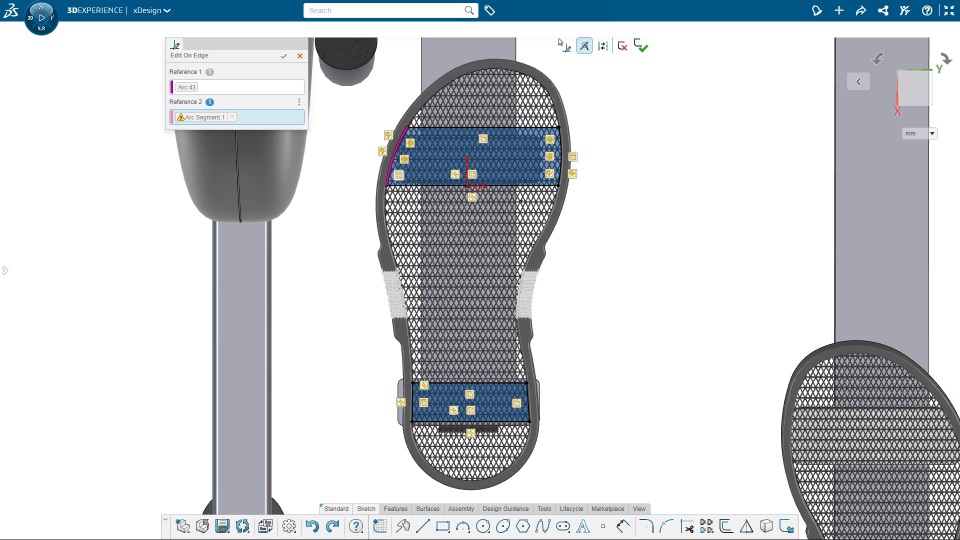This screenshot has width=960, height=540.
Task: Switch to the Tools tab
Action: pyautogui.click(x=544, y=509)
